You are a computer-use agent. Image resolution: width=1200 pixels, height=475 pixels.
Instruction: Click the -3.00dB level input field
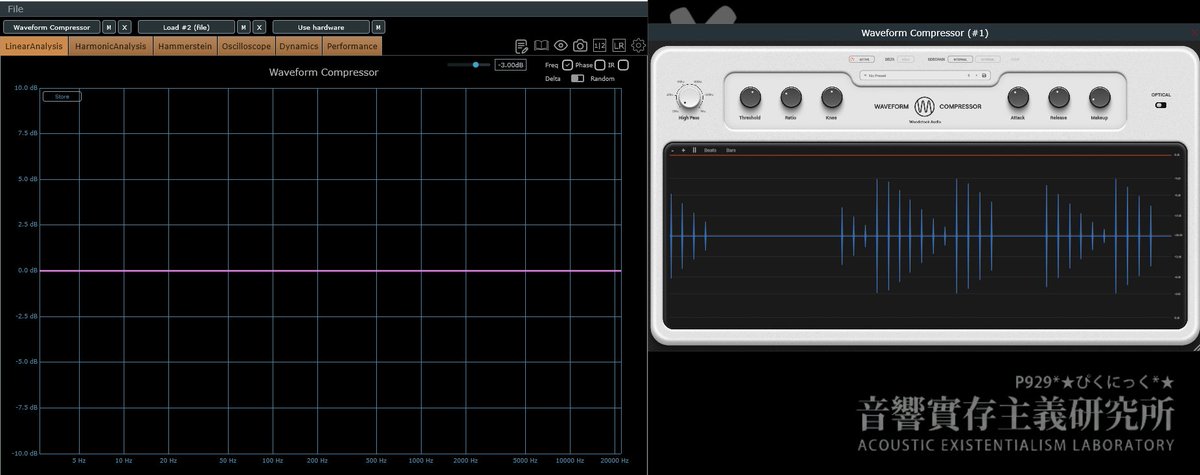pyautogui.click(x=511, y=65)
